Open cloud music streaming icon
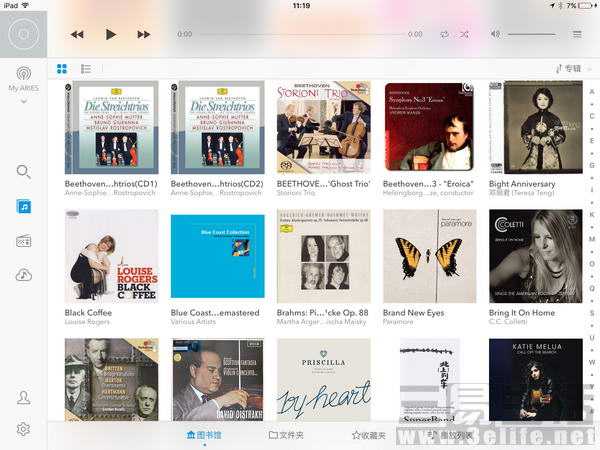The width and height of the screenshot is (600, 450). [24, 275]
